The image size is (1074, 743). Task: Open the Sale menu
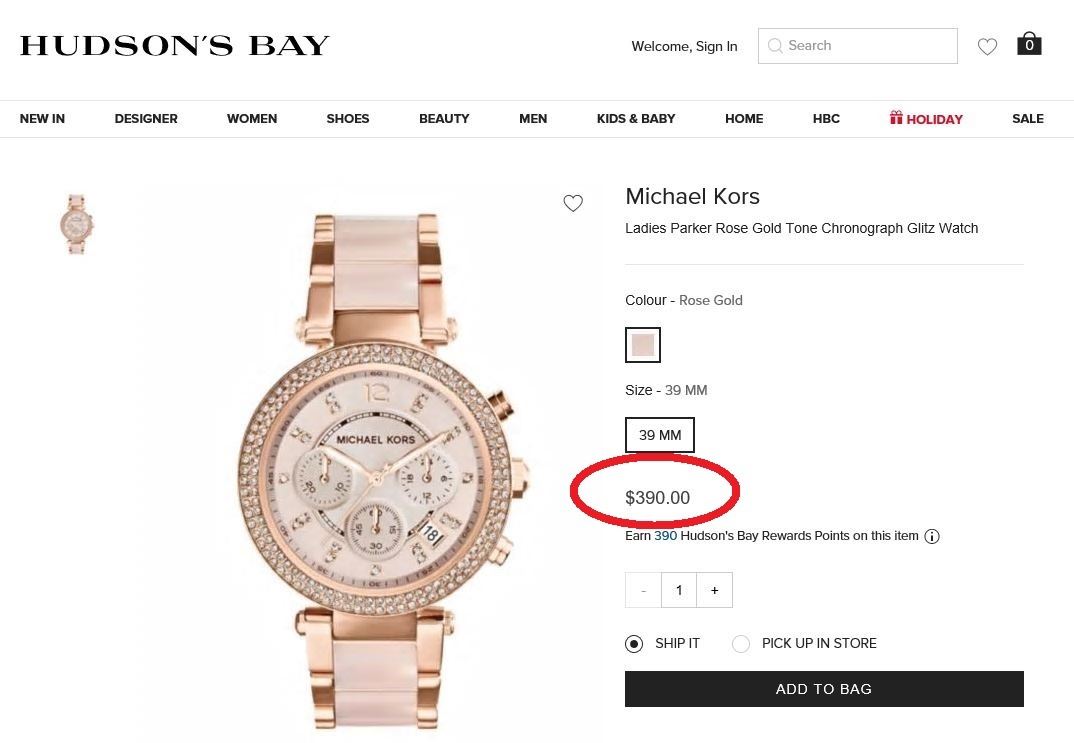[x=1027, y=119]
